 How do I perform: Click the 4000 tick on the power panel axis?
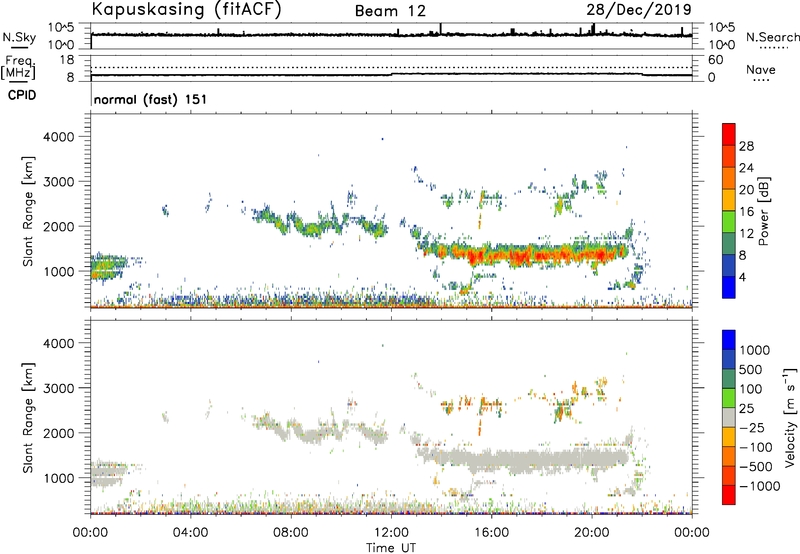59,137
